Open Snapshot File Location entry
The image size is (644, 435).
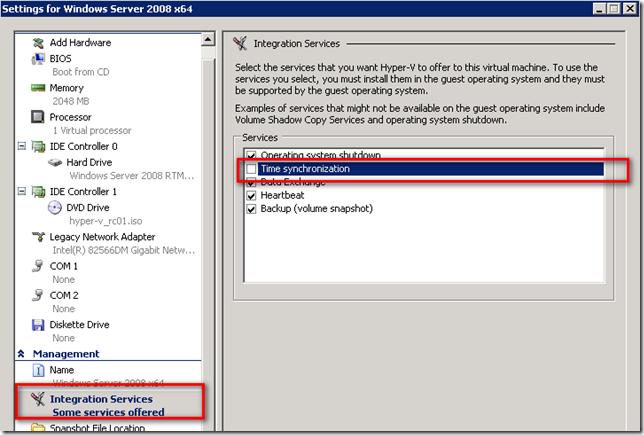click(x=97, y=428)
